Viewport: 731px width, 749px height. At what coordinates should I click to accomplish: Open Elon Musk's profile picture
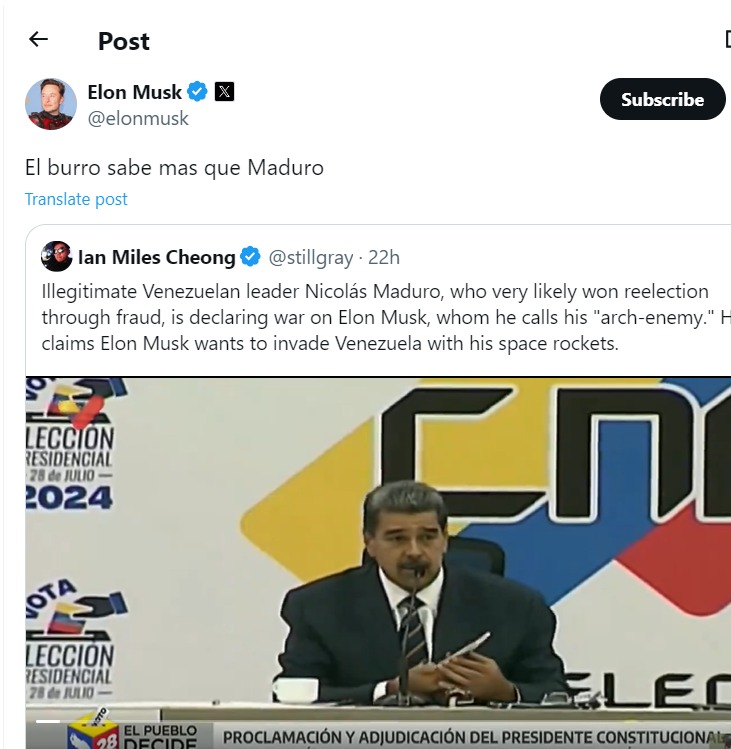(51, 104)
